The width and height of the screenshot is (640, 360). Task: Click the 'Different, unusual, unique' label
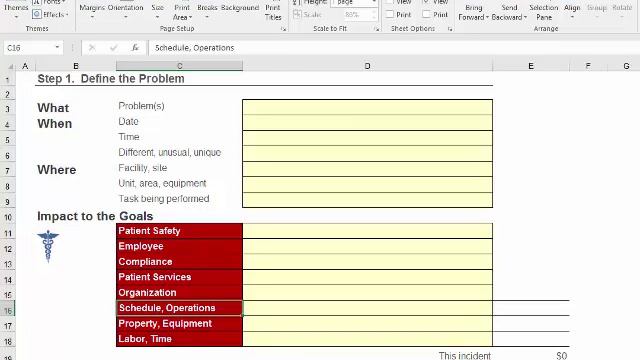coord(169,152)
